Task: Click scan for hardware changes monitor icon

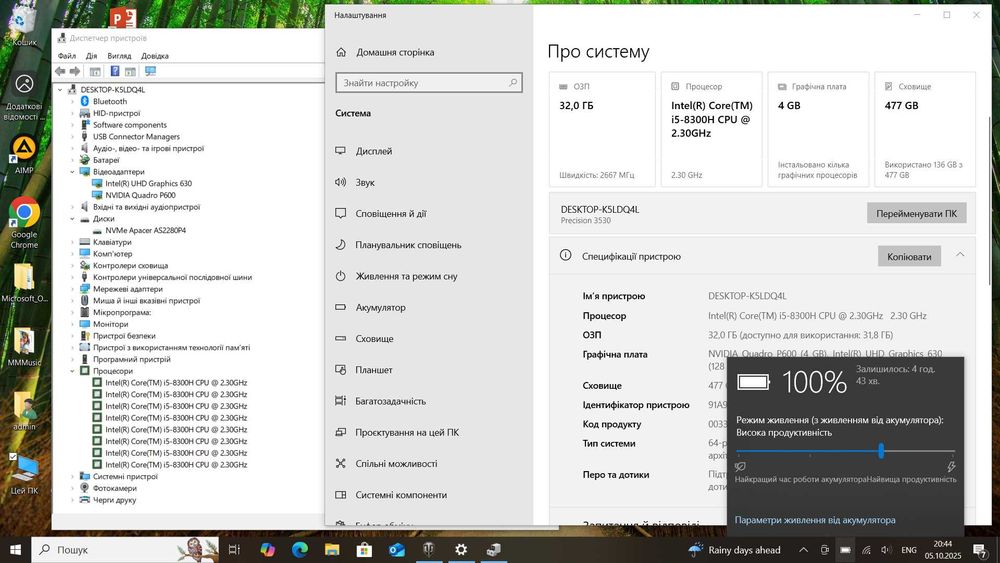Action: pos(151,71)
